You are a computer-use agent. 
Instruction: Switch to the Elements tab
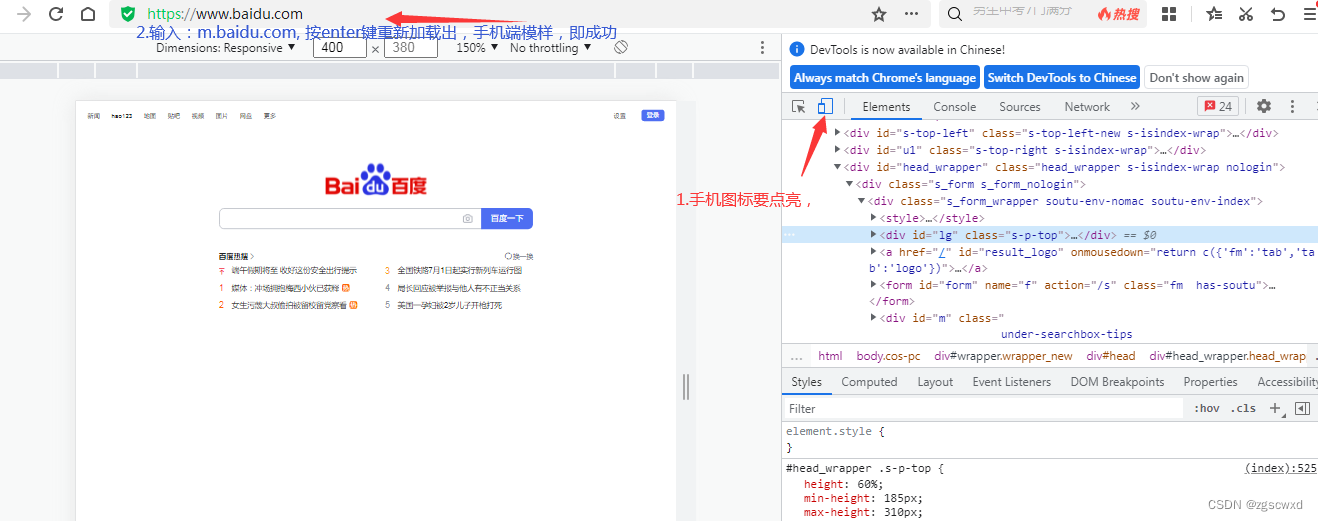[886, 107]
